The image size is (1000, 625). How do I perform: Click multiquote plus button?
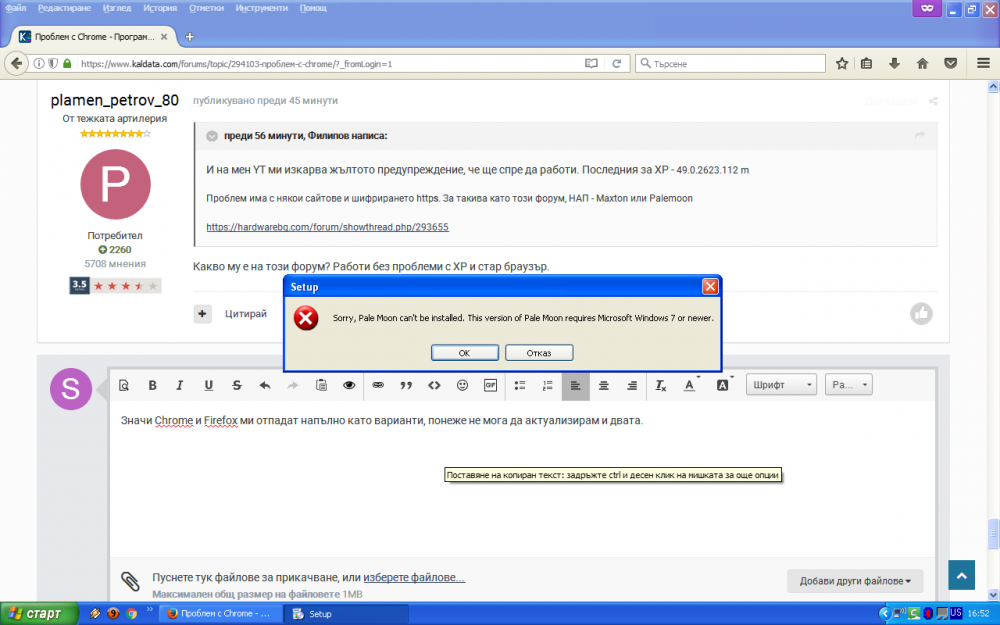pyautogui.click(x=202, y=313)
